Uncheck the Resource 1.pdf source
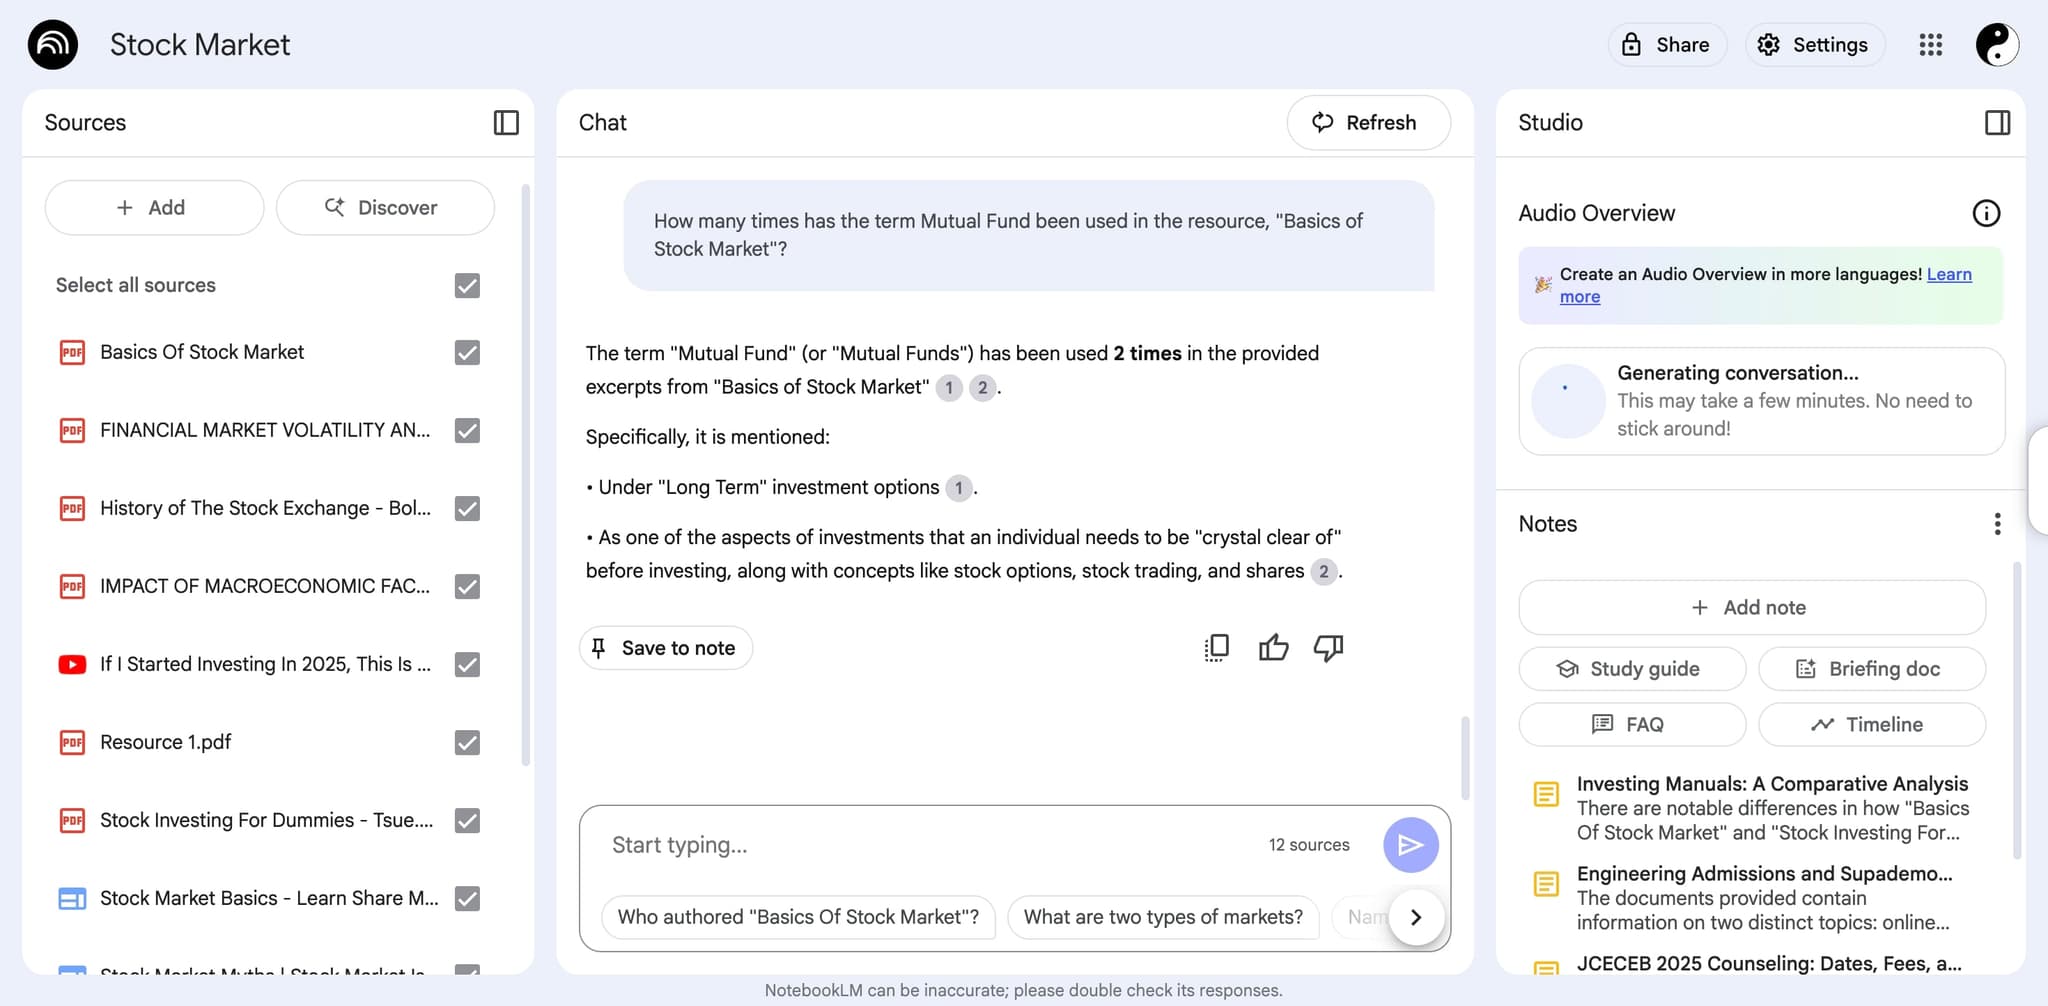 (467, 743)
